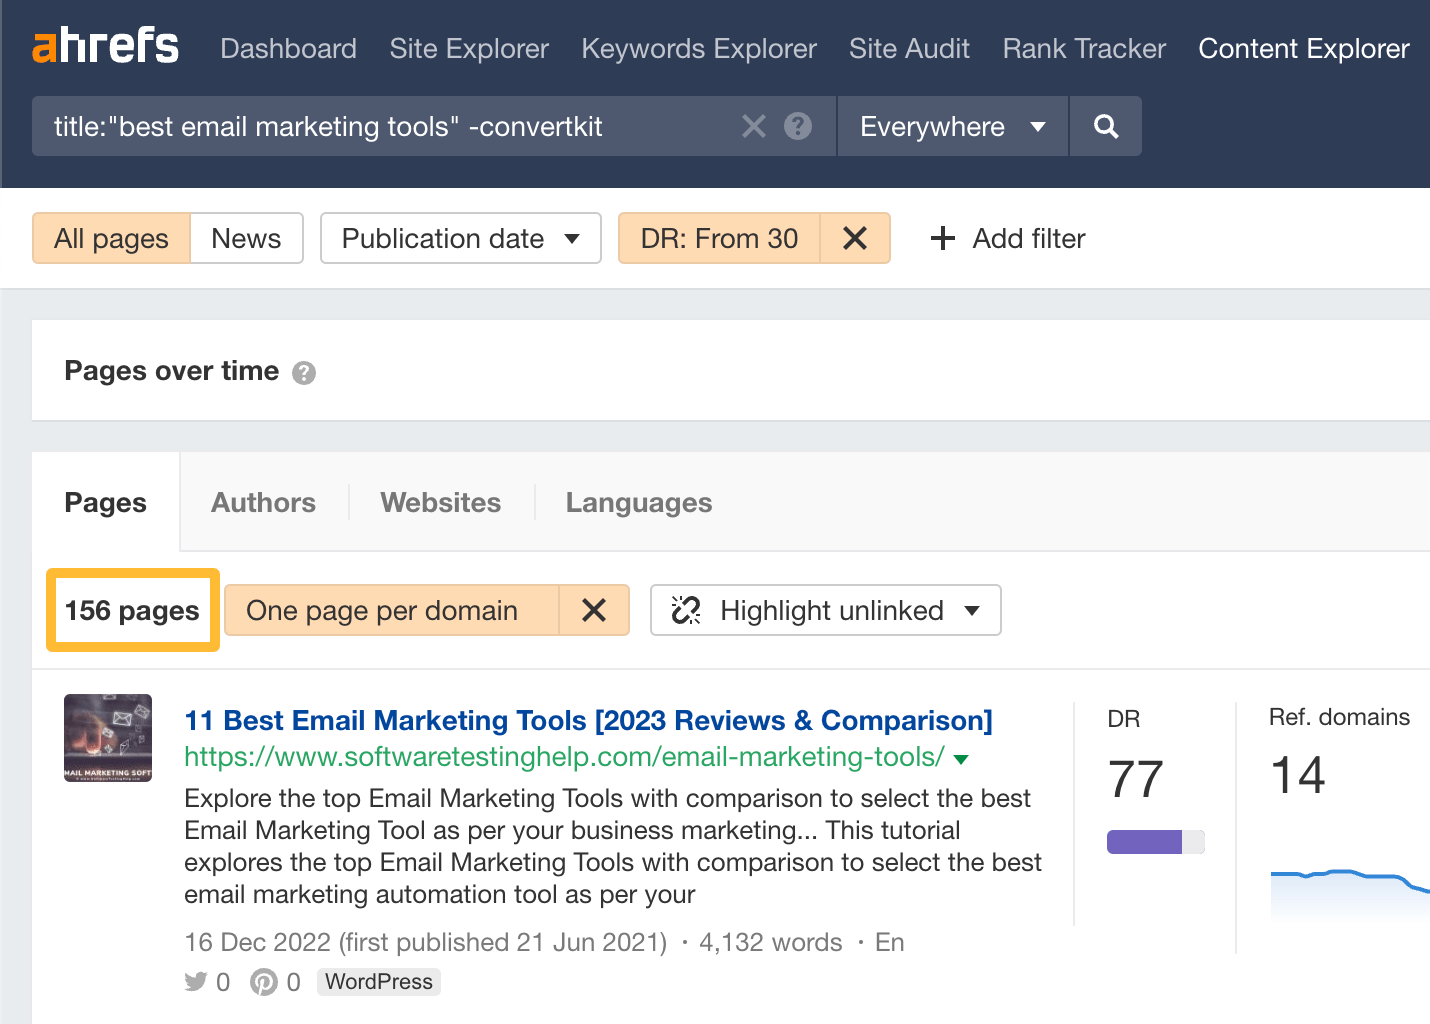The height and width of the screenshot is (1024, 1430).
Task: Click the ahrefs logo
Action: tap(105, 46)
